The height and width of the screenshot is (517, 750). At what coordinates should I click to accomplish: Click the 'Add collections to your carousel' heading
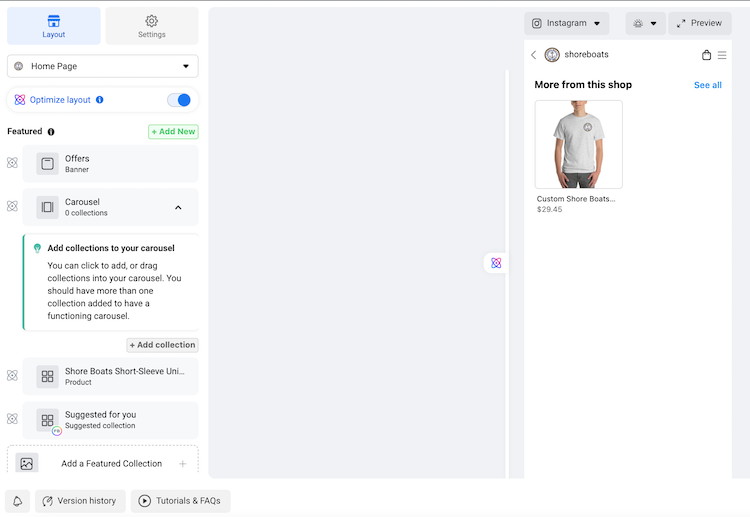pos(110,248)
